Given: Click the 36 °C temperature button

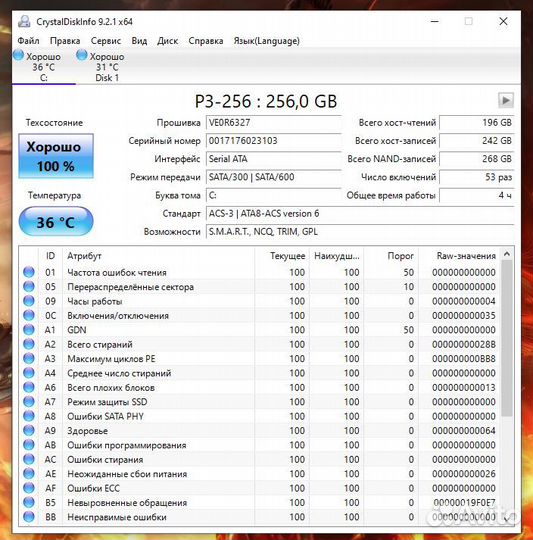Looking at the screenshot, I should pyautogui.click(x=56, y=222).
